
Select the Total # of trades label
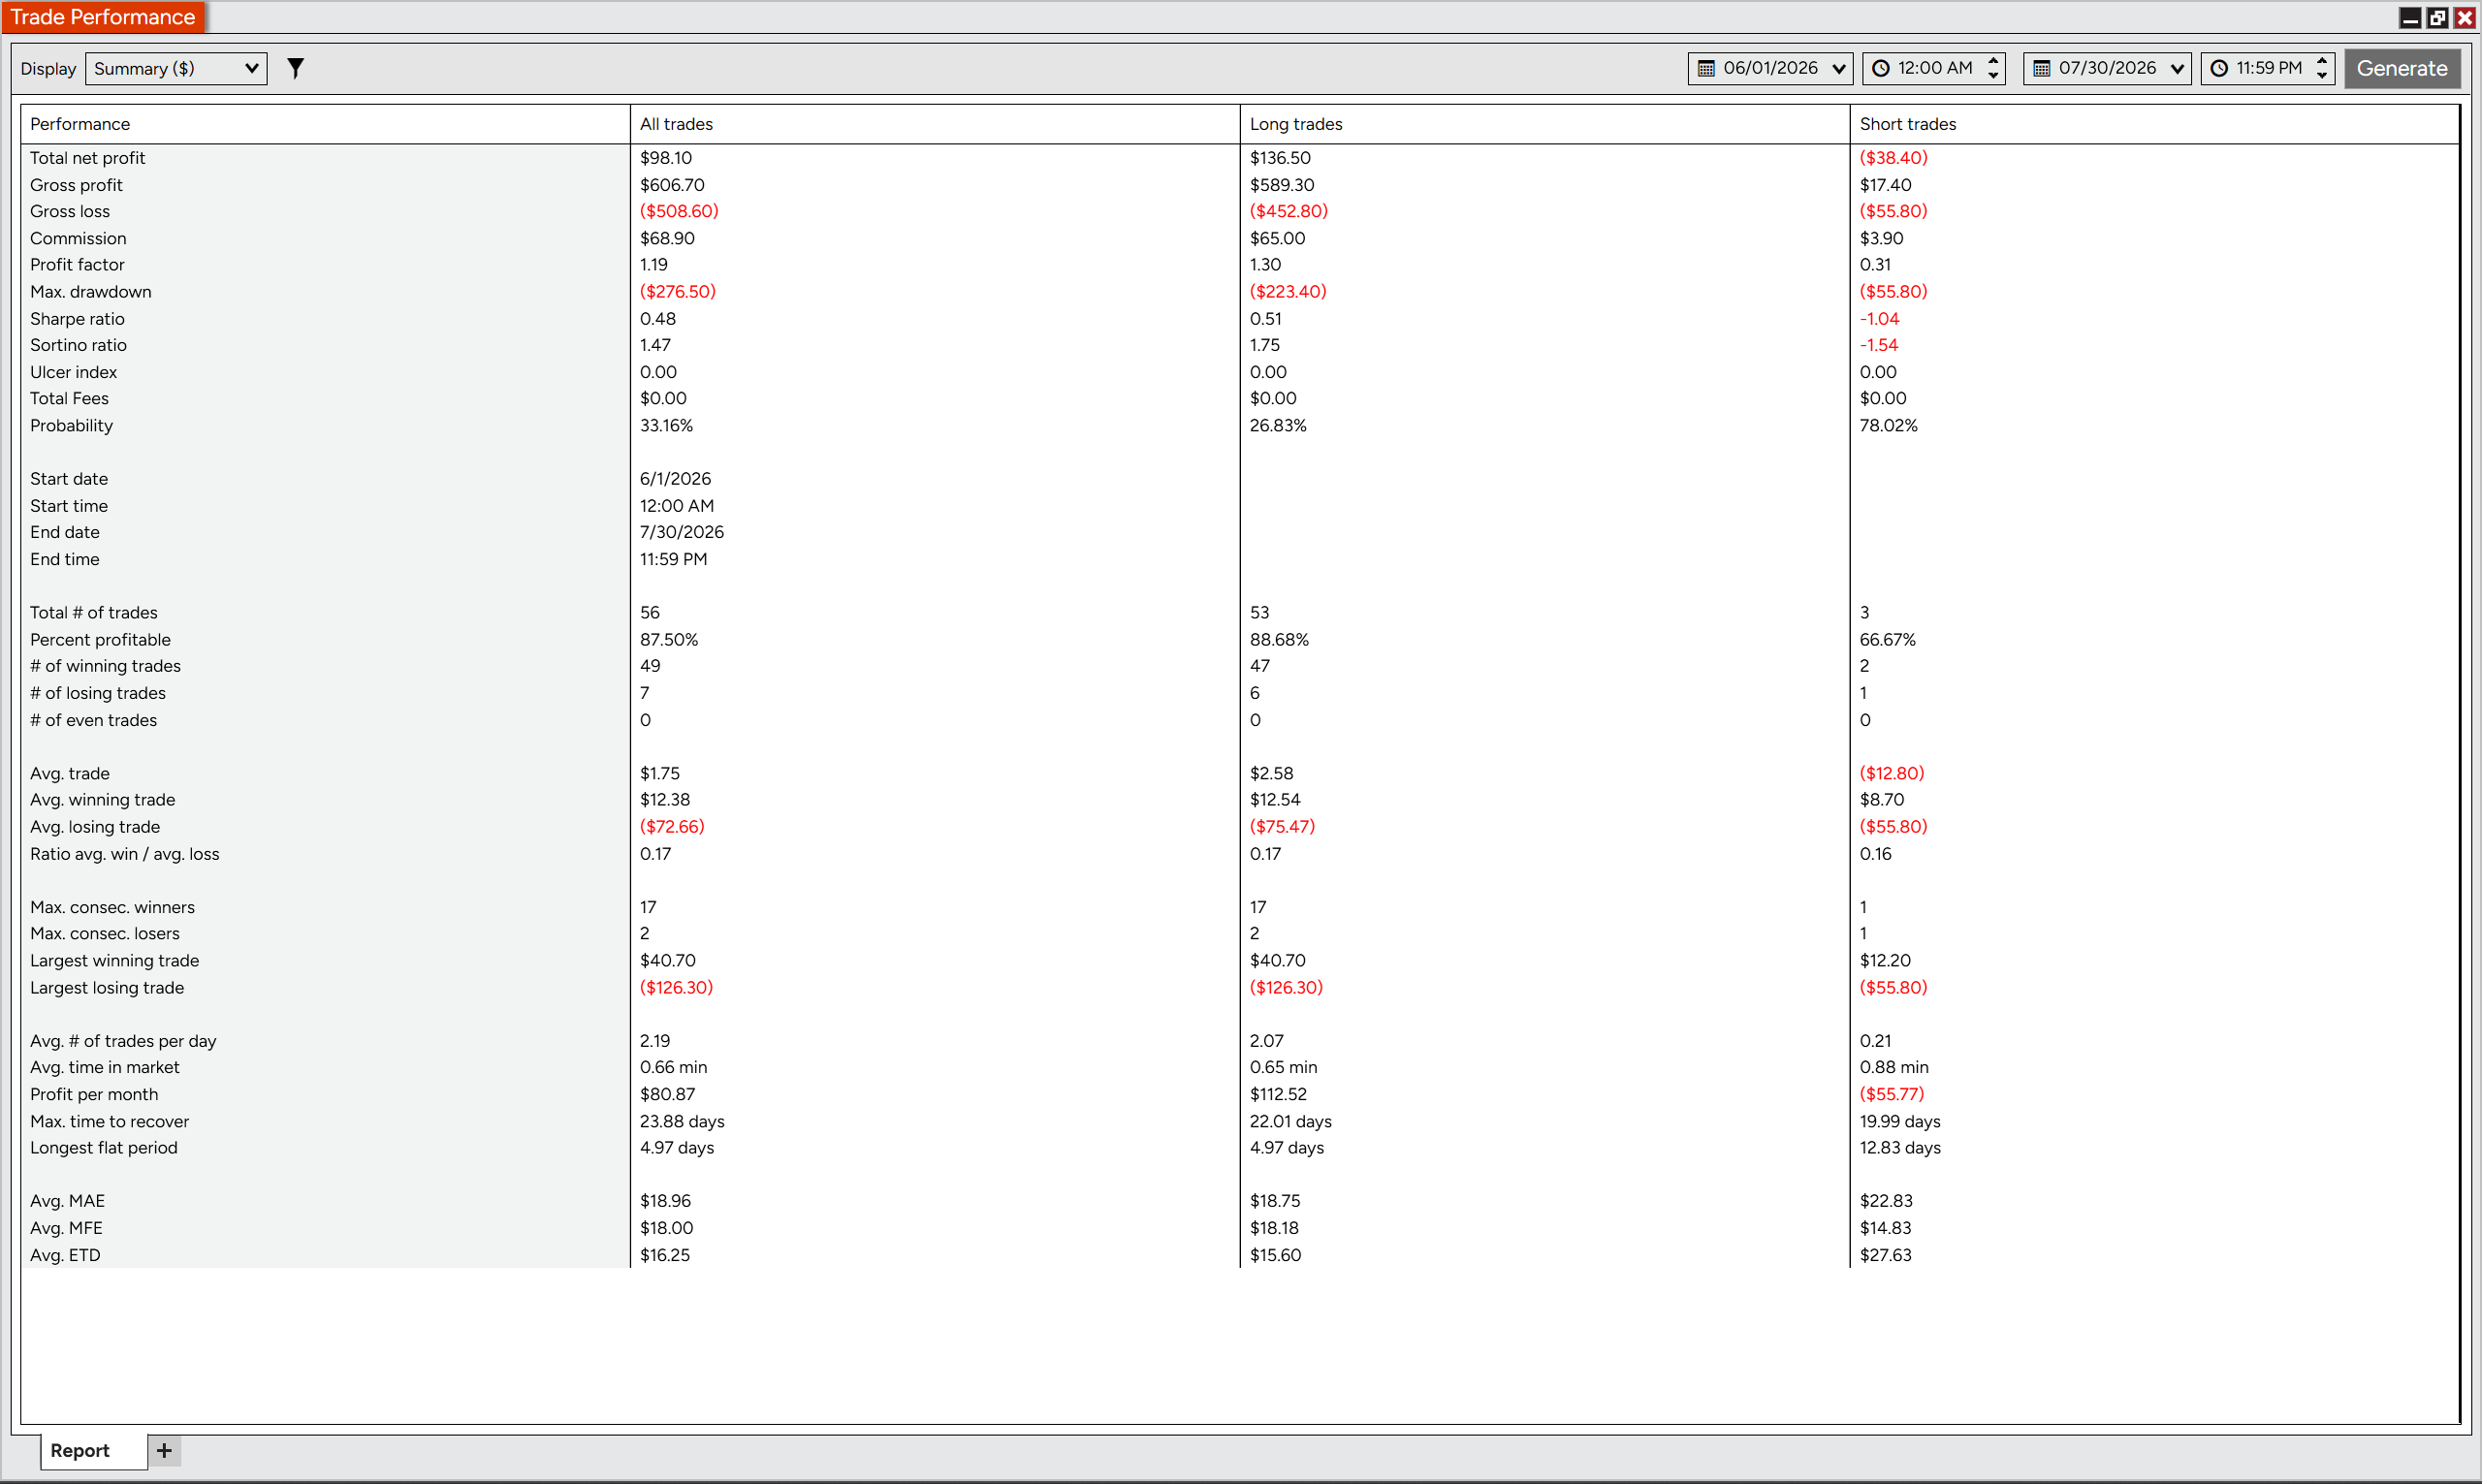point(93,612)
